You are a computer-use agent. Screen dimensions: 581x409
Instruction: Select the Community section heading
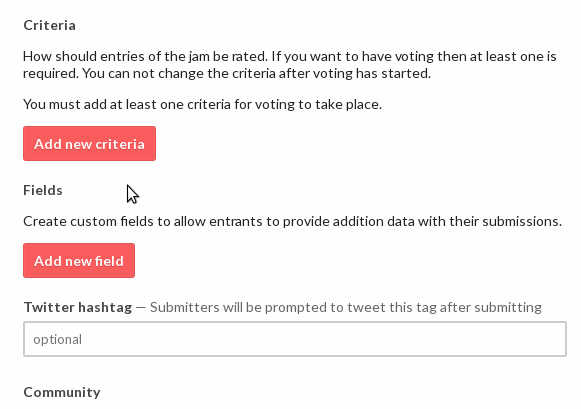tap(62, 392)
